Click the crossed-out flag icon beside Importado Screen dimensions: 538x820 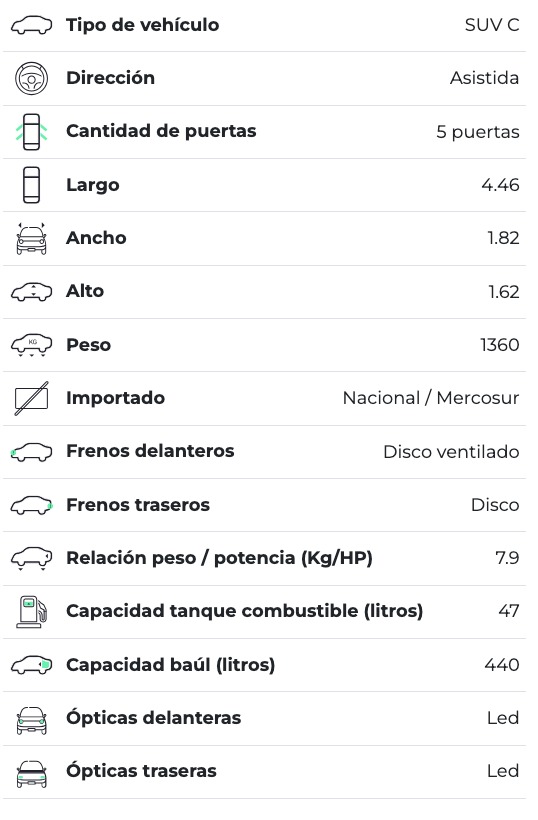(x=31, y=398)
